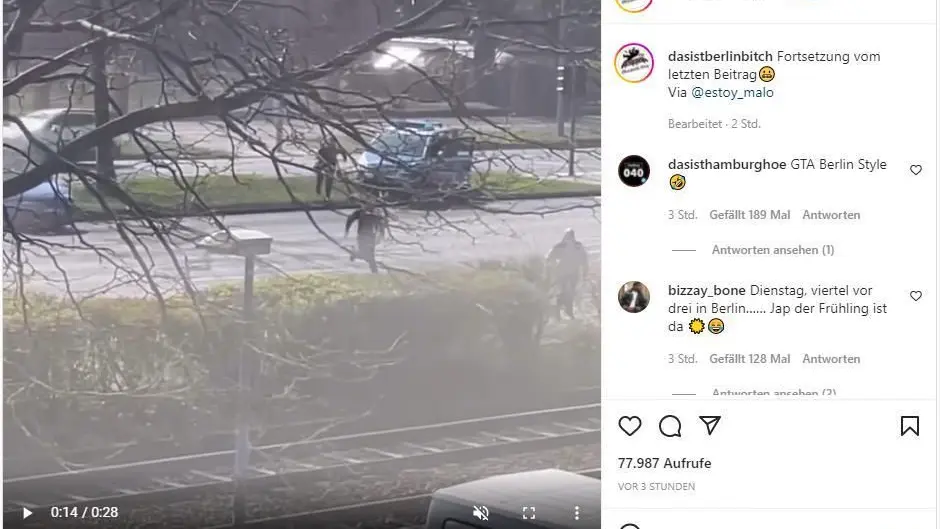Open @estoy_malo profile link

click(x=732, y=92)
